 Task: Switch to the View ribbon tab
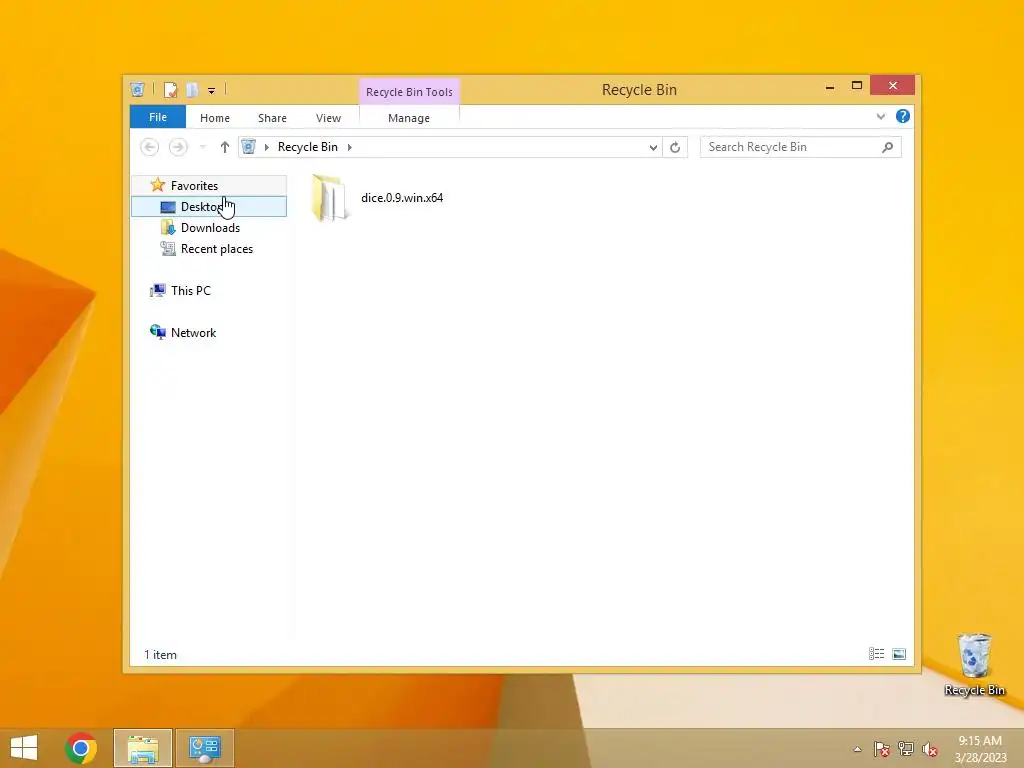click(328, 118)
